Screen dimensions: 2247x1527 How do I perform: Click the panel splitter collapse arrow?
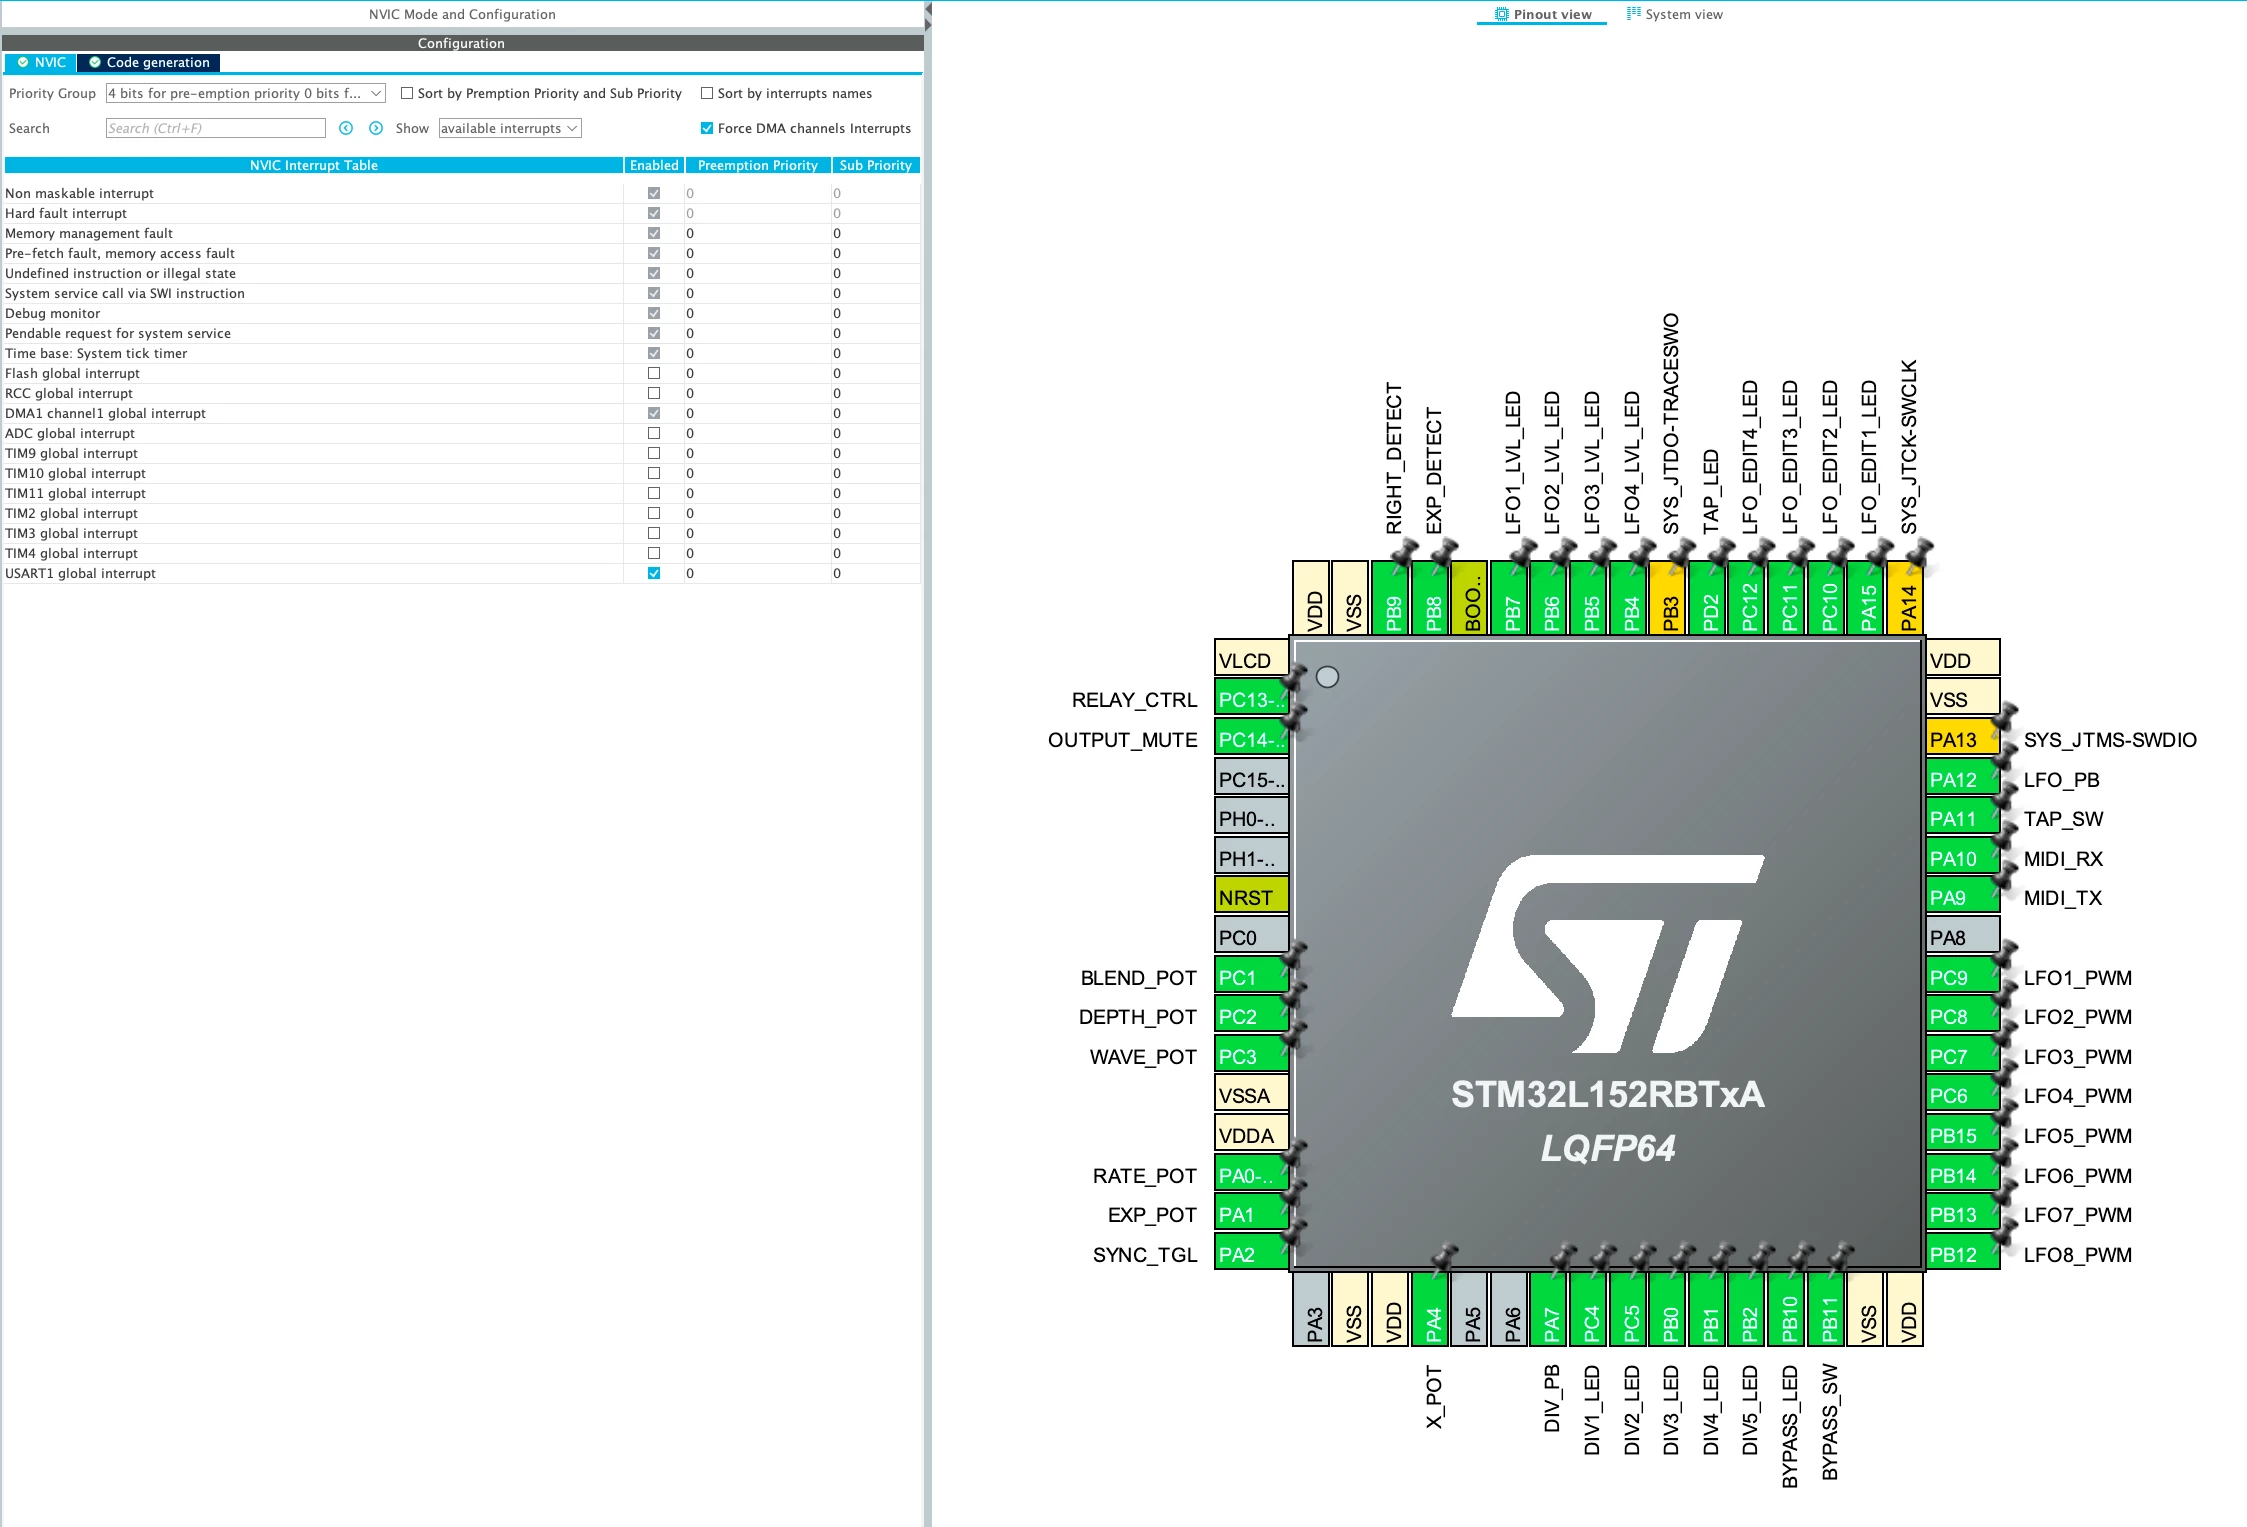[x=928, y=10]
